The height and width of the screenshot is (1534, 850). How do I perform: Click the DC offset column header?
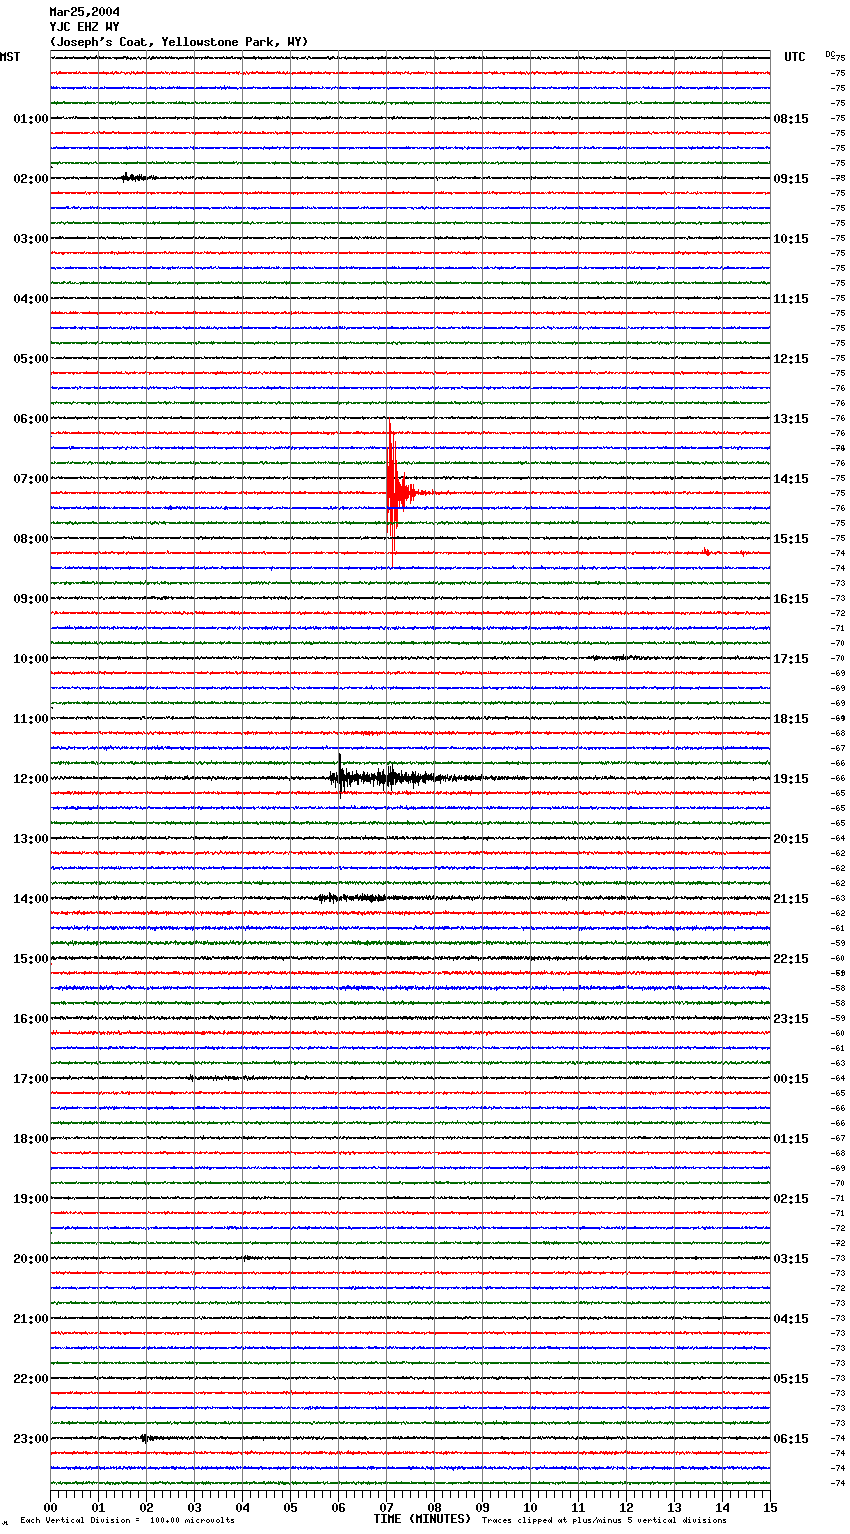point(830,53)
